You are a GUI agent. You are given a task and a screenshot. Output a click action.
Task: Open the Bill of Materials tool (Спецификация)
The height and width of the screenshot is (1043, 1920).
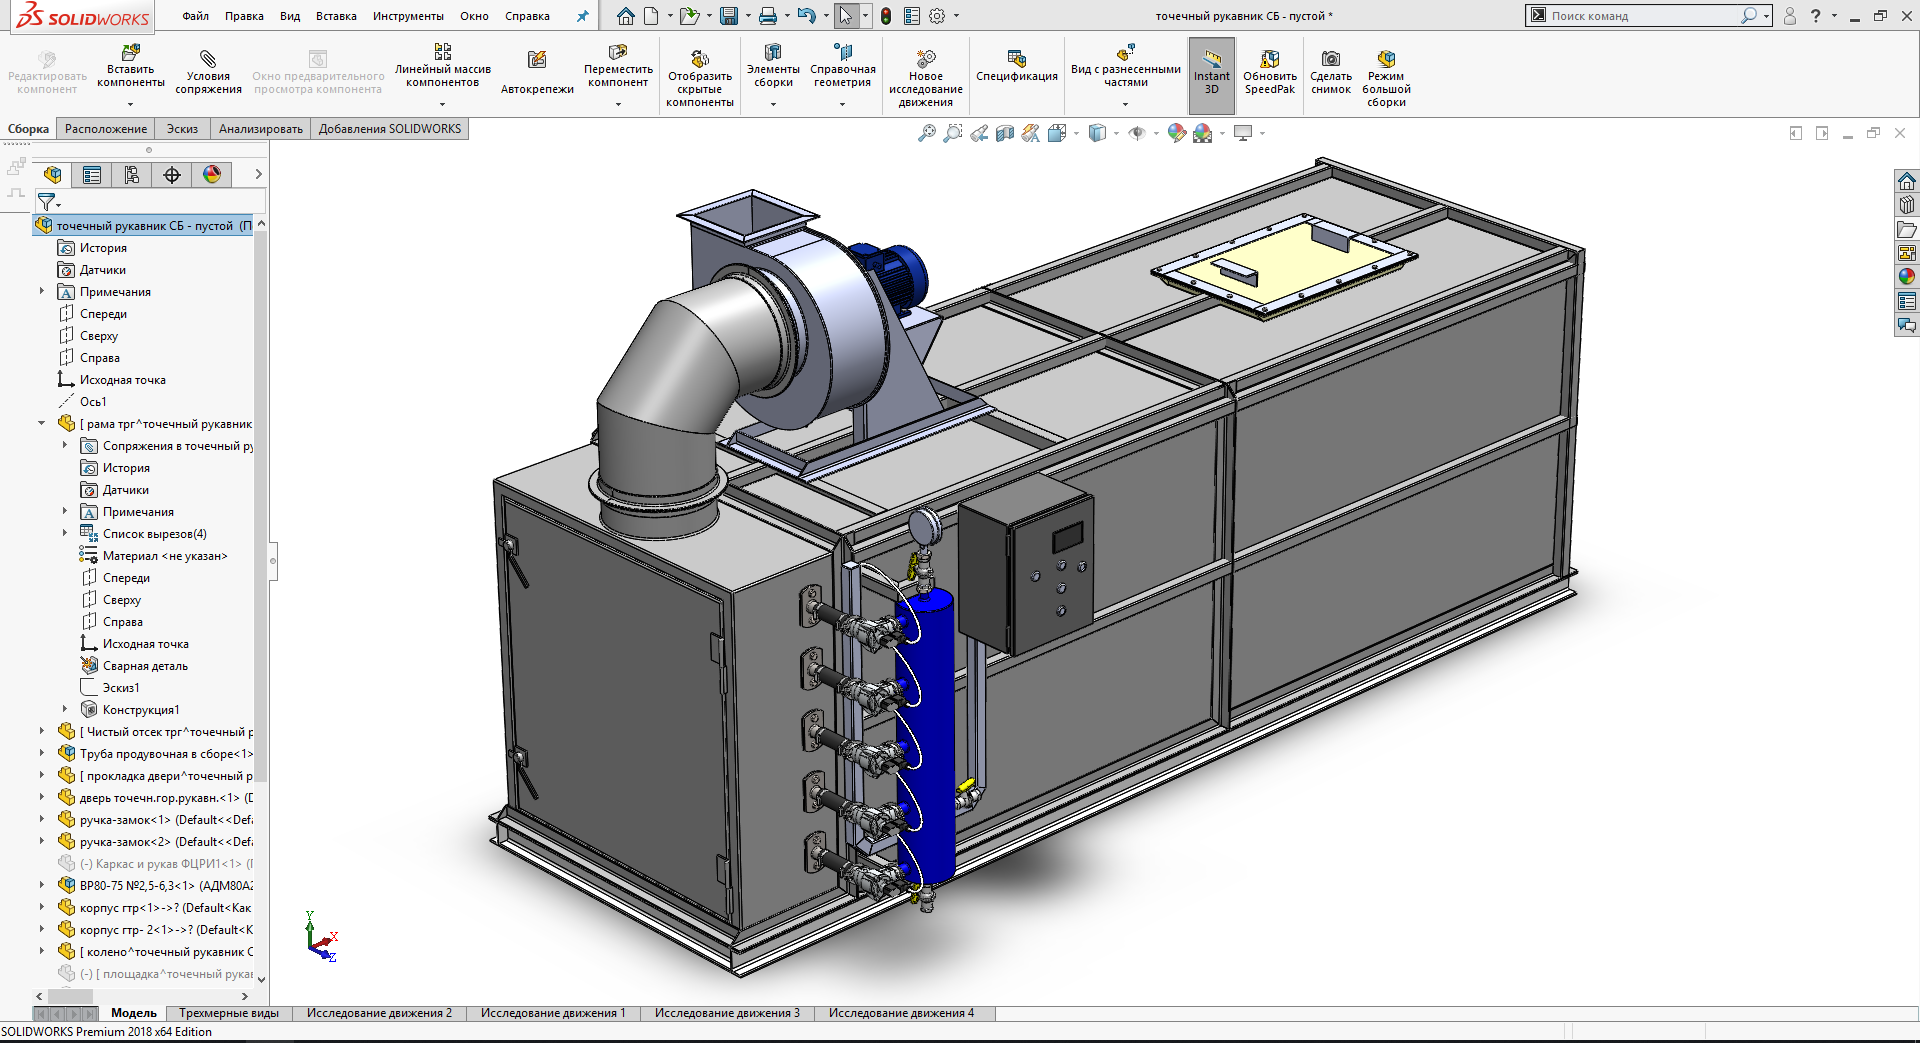coord(1016,59)
